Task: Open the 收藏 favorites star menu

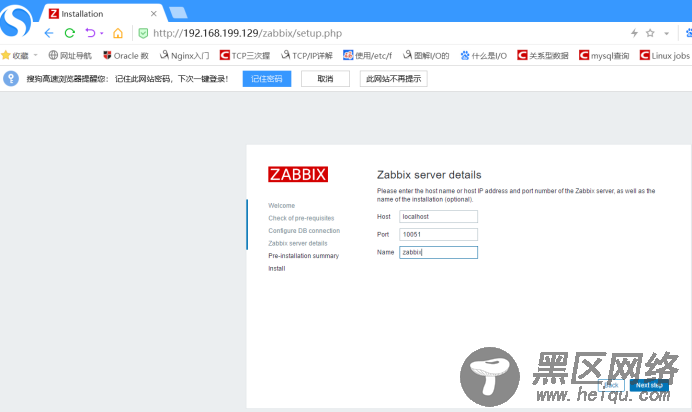Action: tap(15, 56)
